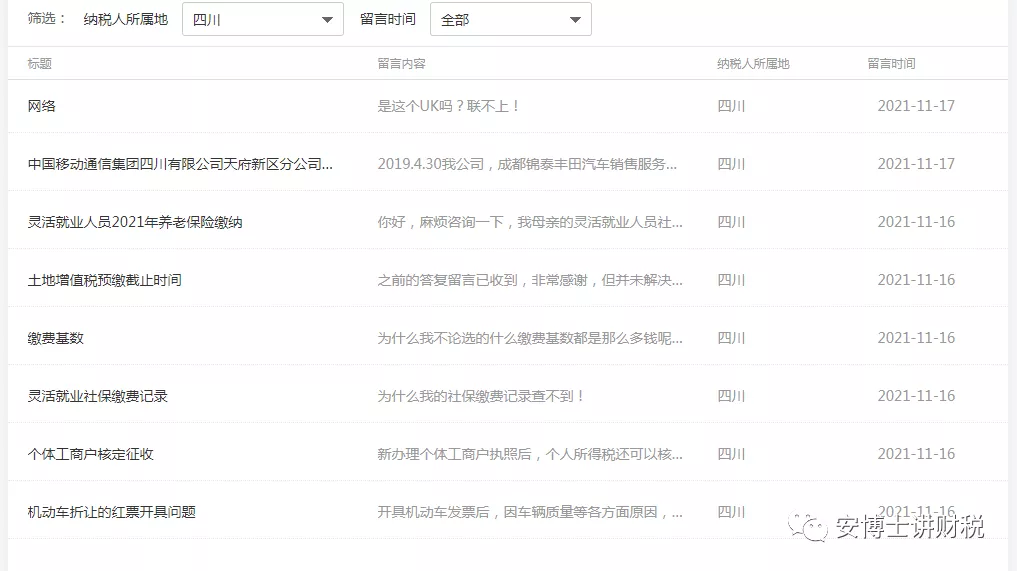The height and width of the screenshot is (571, 1017).
Task: Open the message titled 缴费基数
Action: [x=56, y=338]
